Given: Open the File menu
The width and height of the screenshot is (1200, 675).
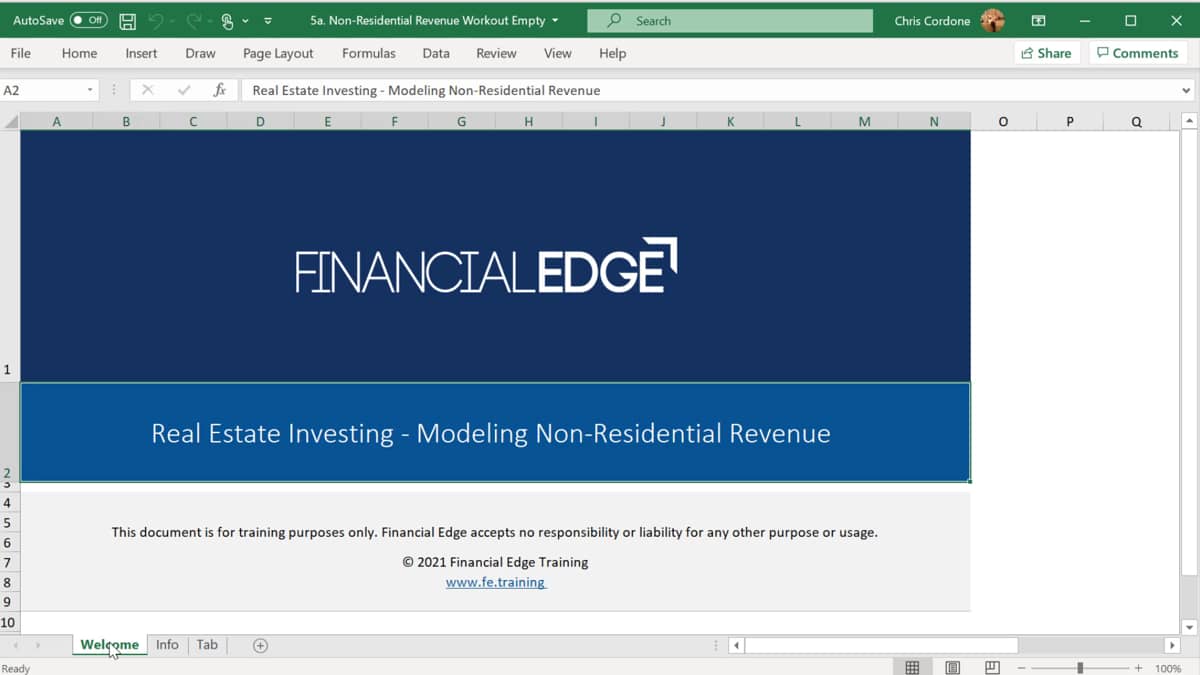Looking at the screenshot, I should 21,53.
